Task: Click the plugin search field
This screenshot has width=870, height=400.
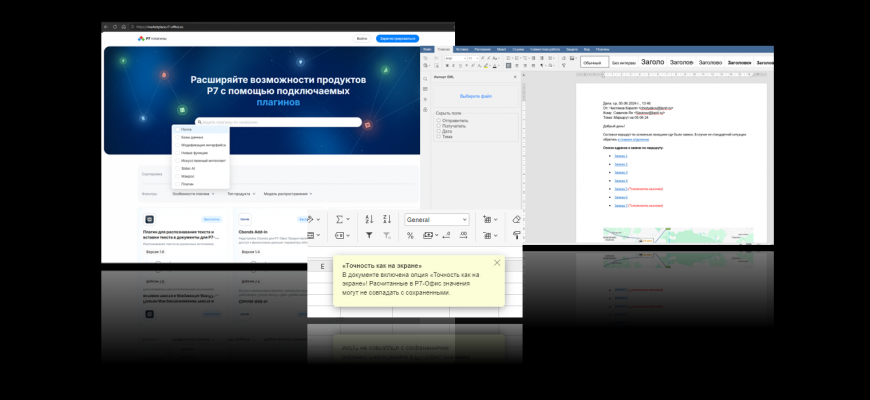Action: coord(278,122)
